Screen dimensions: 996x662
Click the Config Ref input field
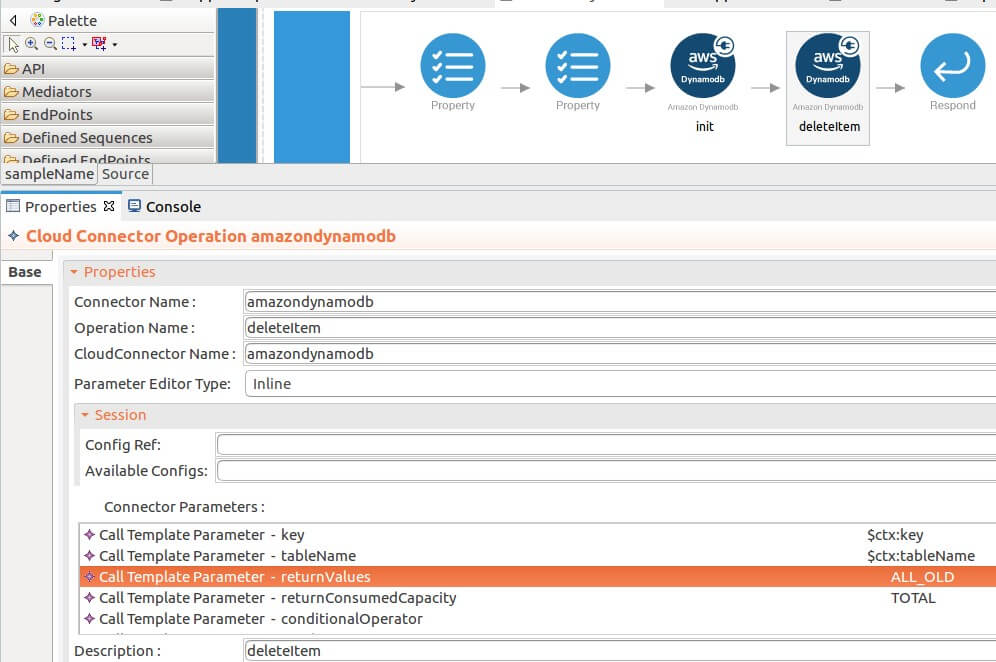606,445
